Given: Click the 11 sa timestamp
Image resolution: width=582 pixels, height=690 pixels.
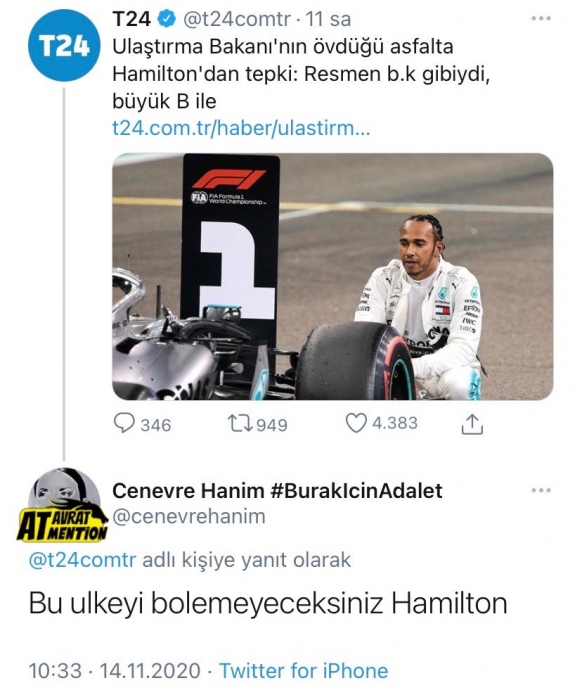Looking at the screenshot, I should [x=328, y=19].
